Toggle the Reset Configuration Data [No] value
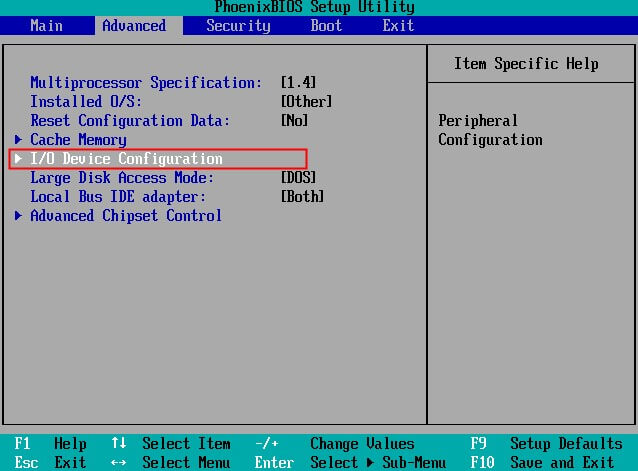Image resolution: width=638 pixels, height=471 pixels. 294,121
